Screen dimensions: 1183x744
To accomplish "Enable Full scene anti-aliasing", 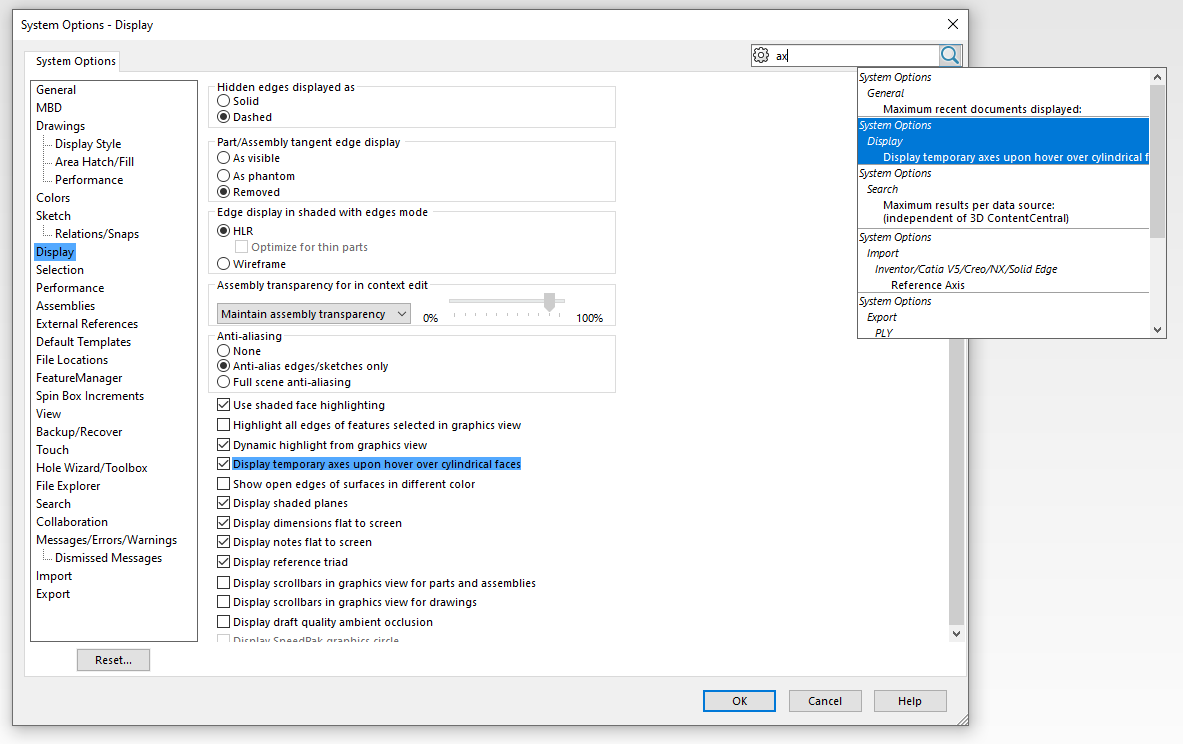I will pyautogui.click(x=224, y=382).
